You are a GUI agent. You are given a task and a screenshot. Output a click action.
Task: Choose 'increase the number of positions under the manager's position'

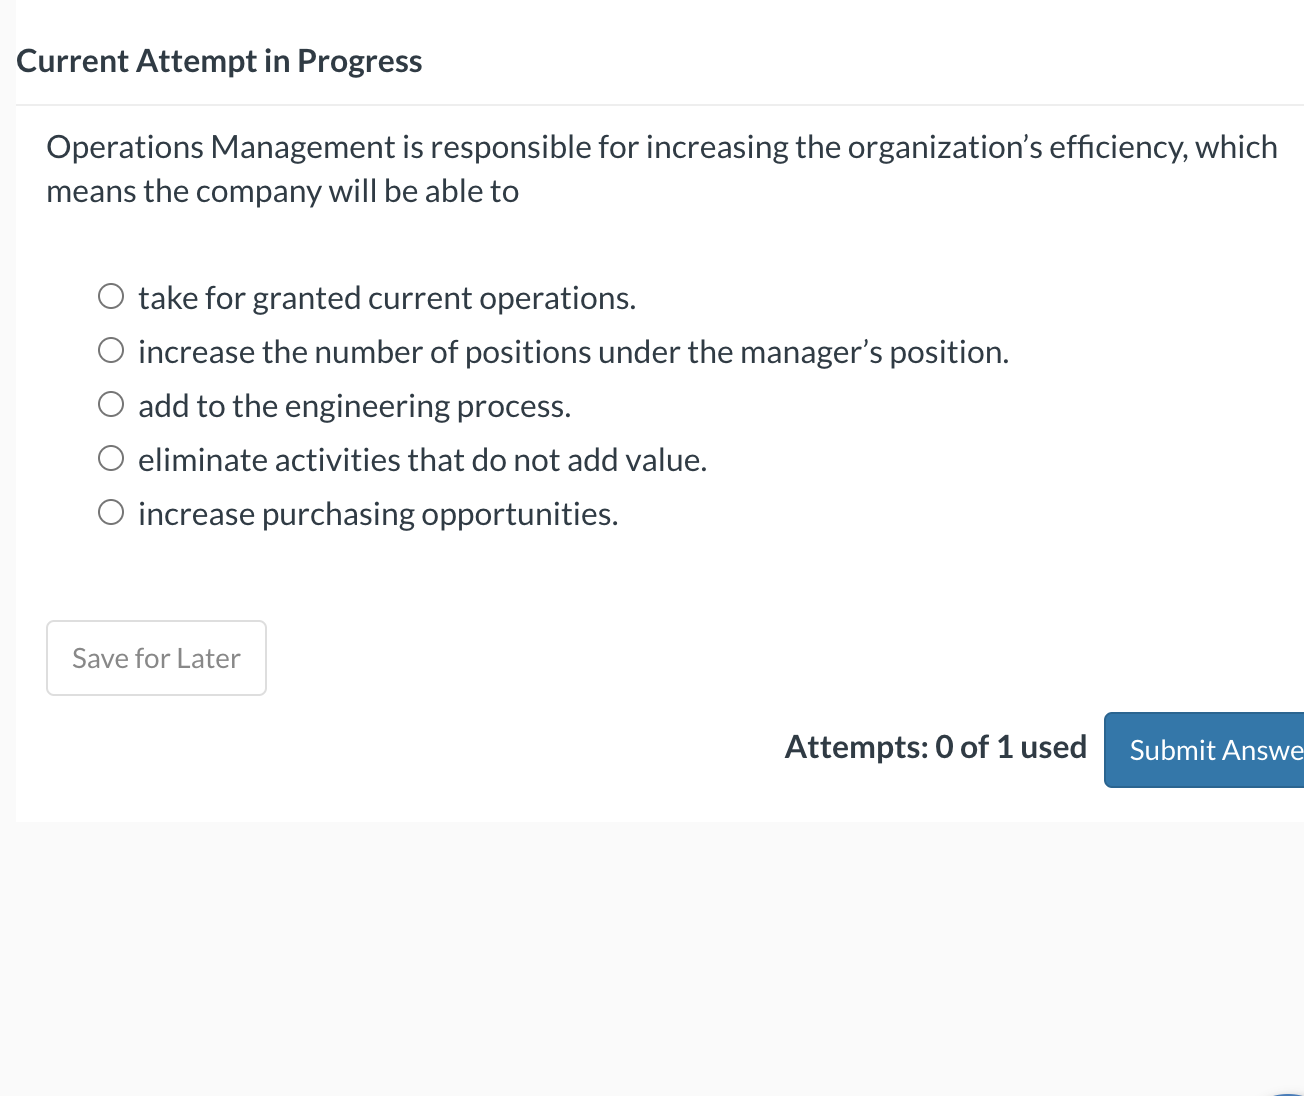111,349
